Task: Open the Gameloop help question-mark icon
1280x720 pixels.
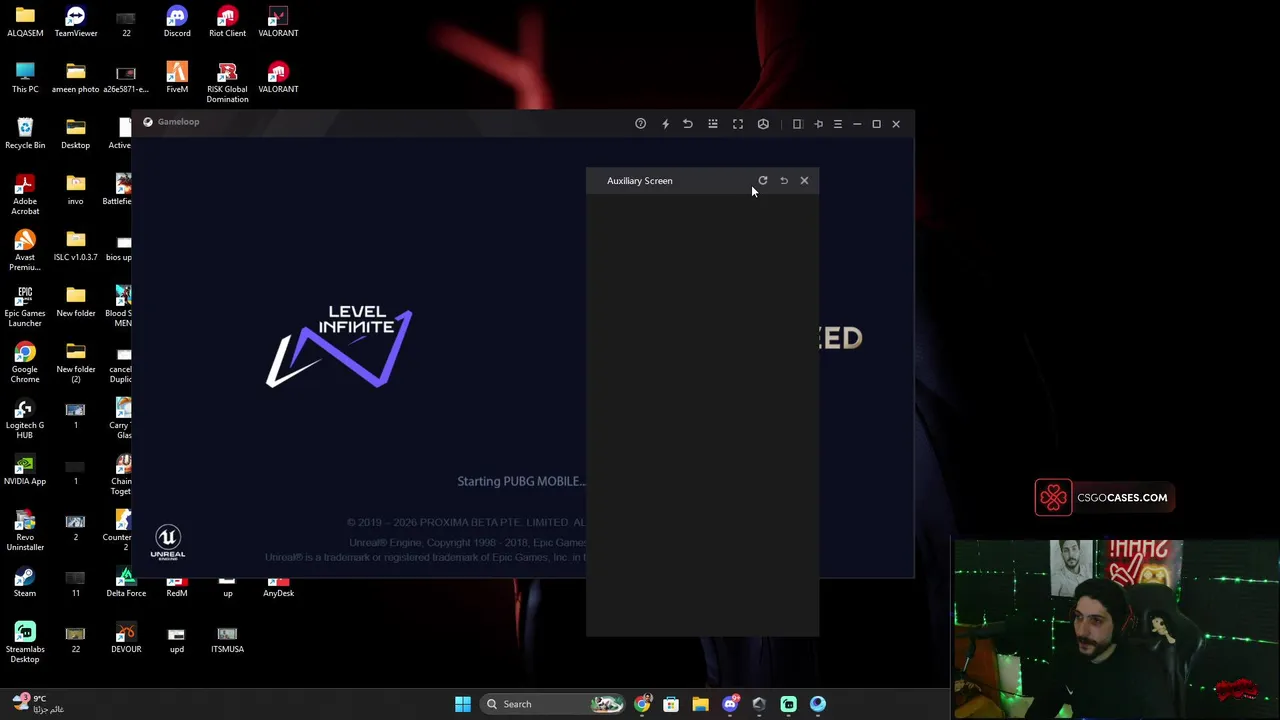Action: point(640,124)
